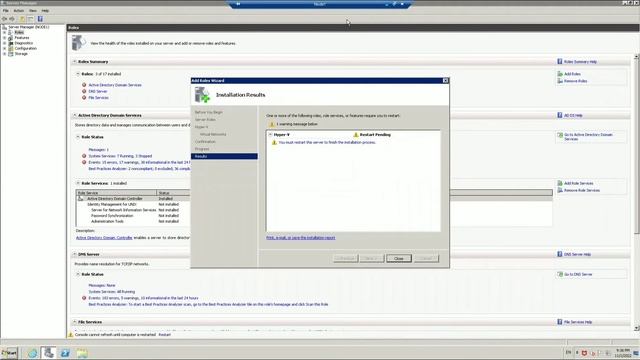Expand the Diagnostics tree node
The width and height of the screenshot is (640, 360).
(4, 43)
